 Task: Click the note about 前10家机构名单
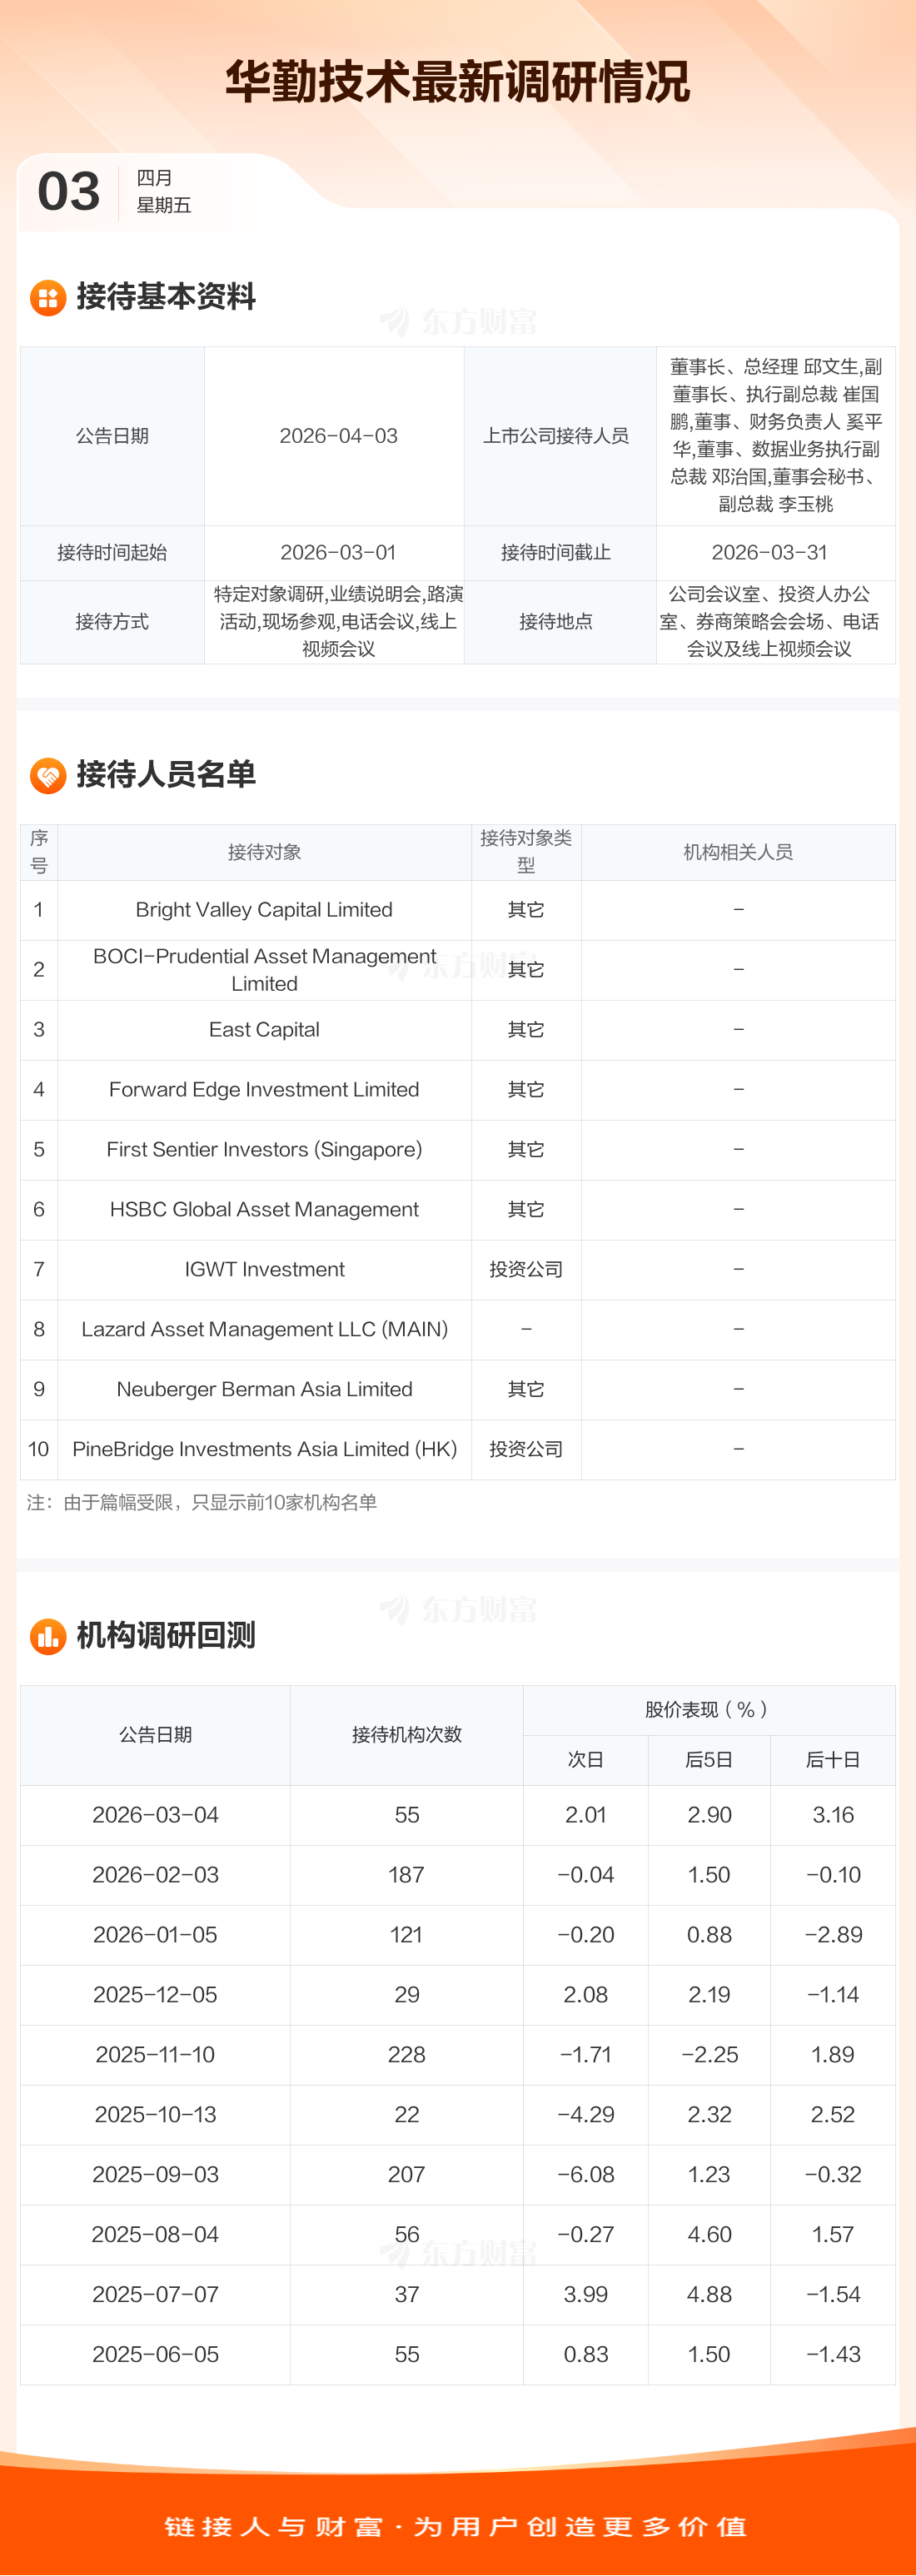click(x=202, y=1503)
